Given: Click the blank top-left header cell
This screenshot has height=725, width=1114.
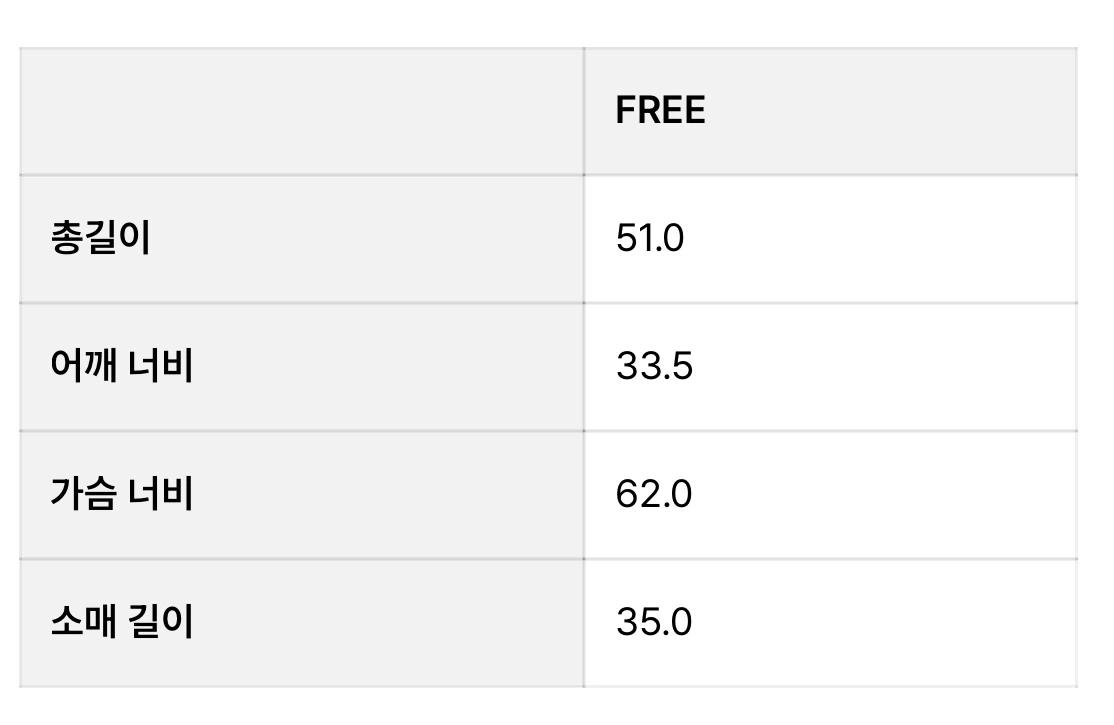Looking at the screenshot, I should pos(302,111).
